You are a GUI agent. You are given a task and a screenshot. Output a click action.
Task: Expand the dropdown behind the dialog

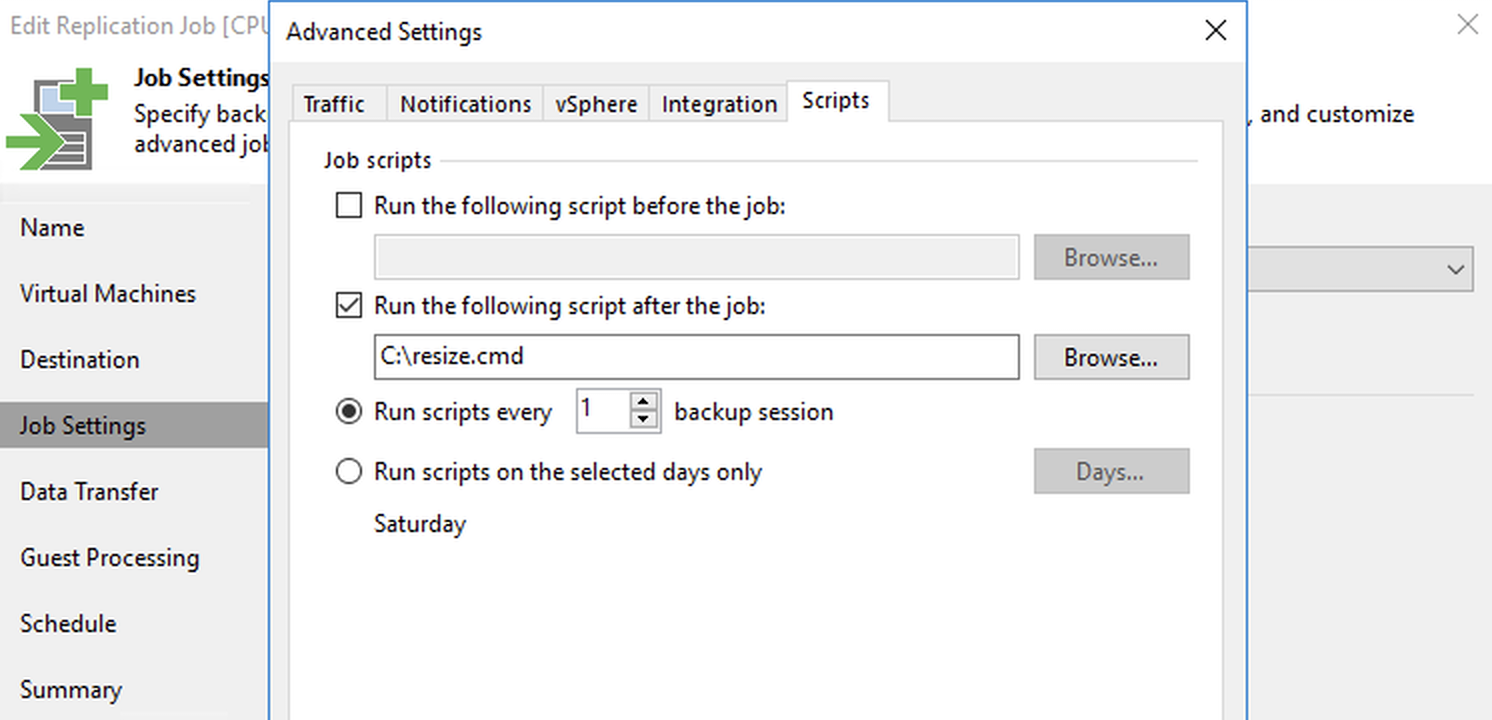(x=1454, y=269)
